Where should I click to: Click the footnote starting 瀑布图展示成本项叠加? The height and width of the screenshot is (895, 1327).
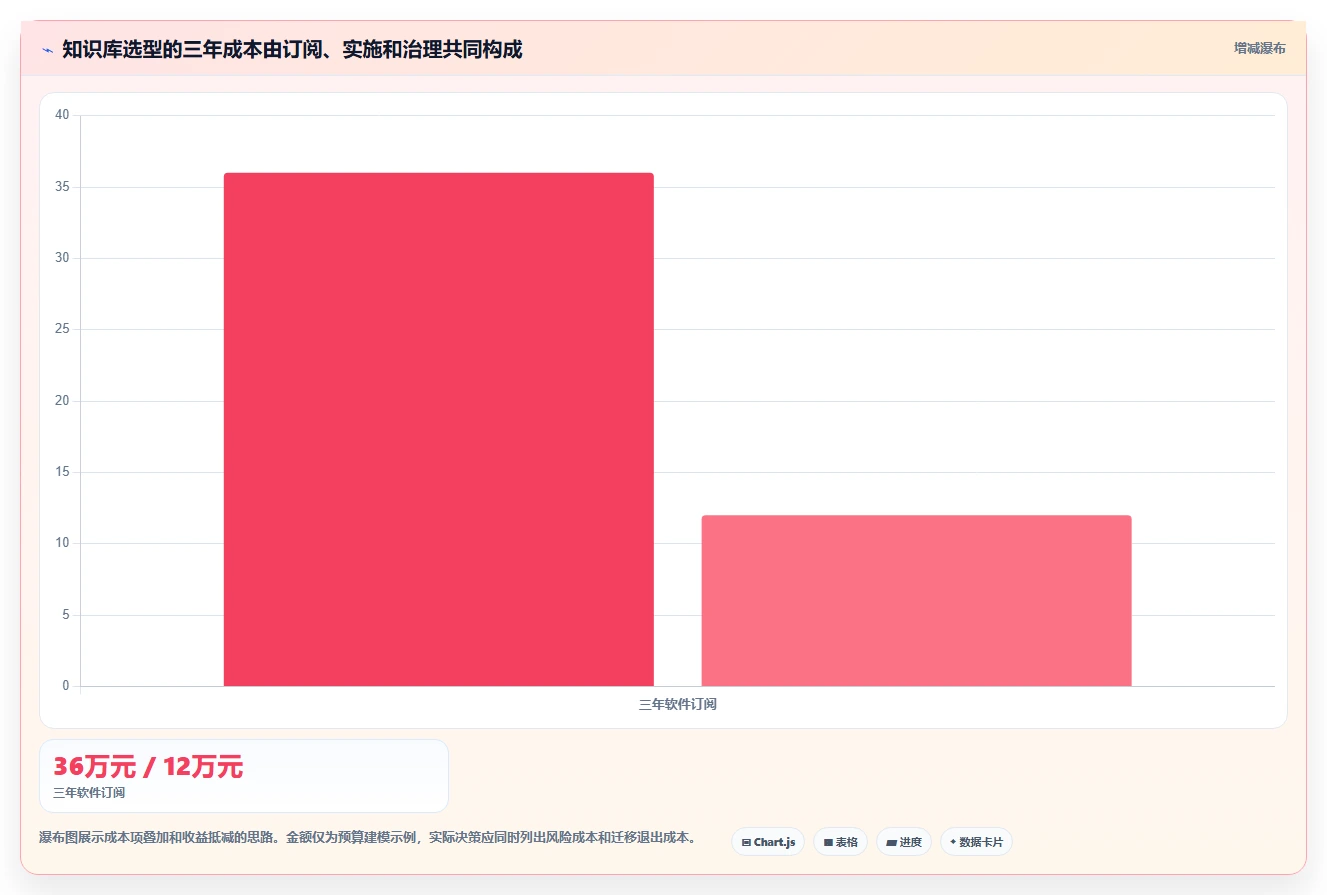367,837
